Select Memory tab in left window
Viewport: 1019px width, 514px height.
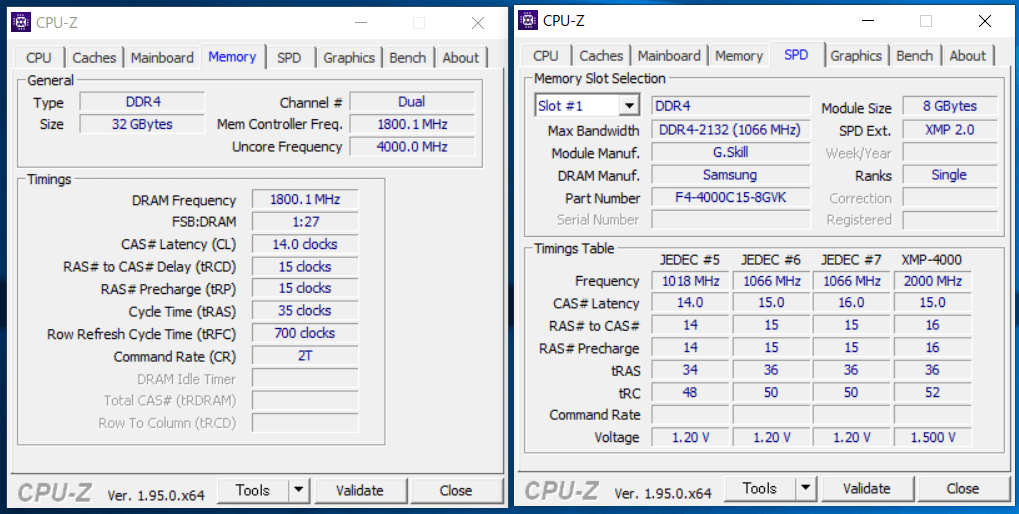click(232, 57)
